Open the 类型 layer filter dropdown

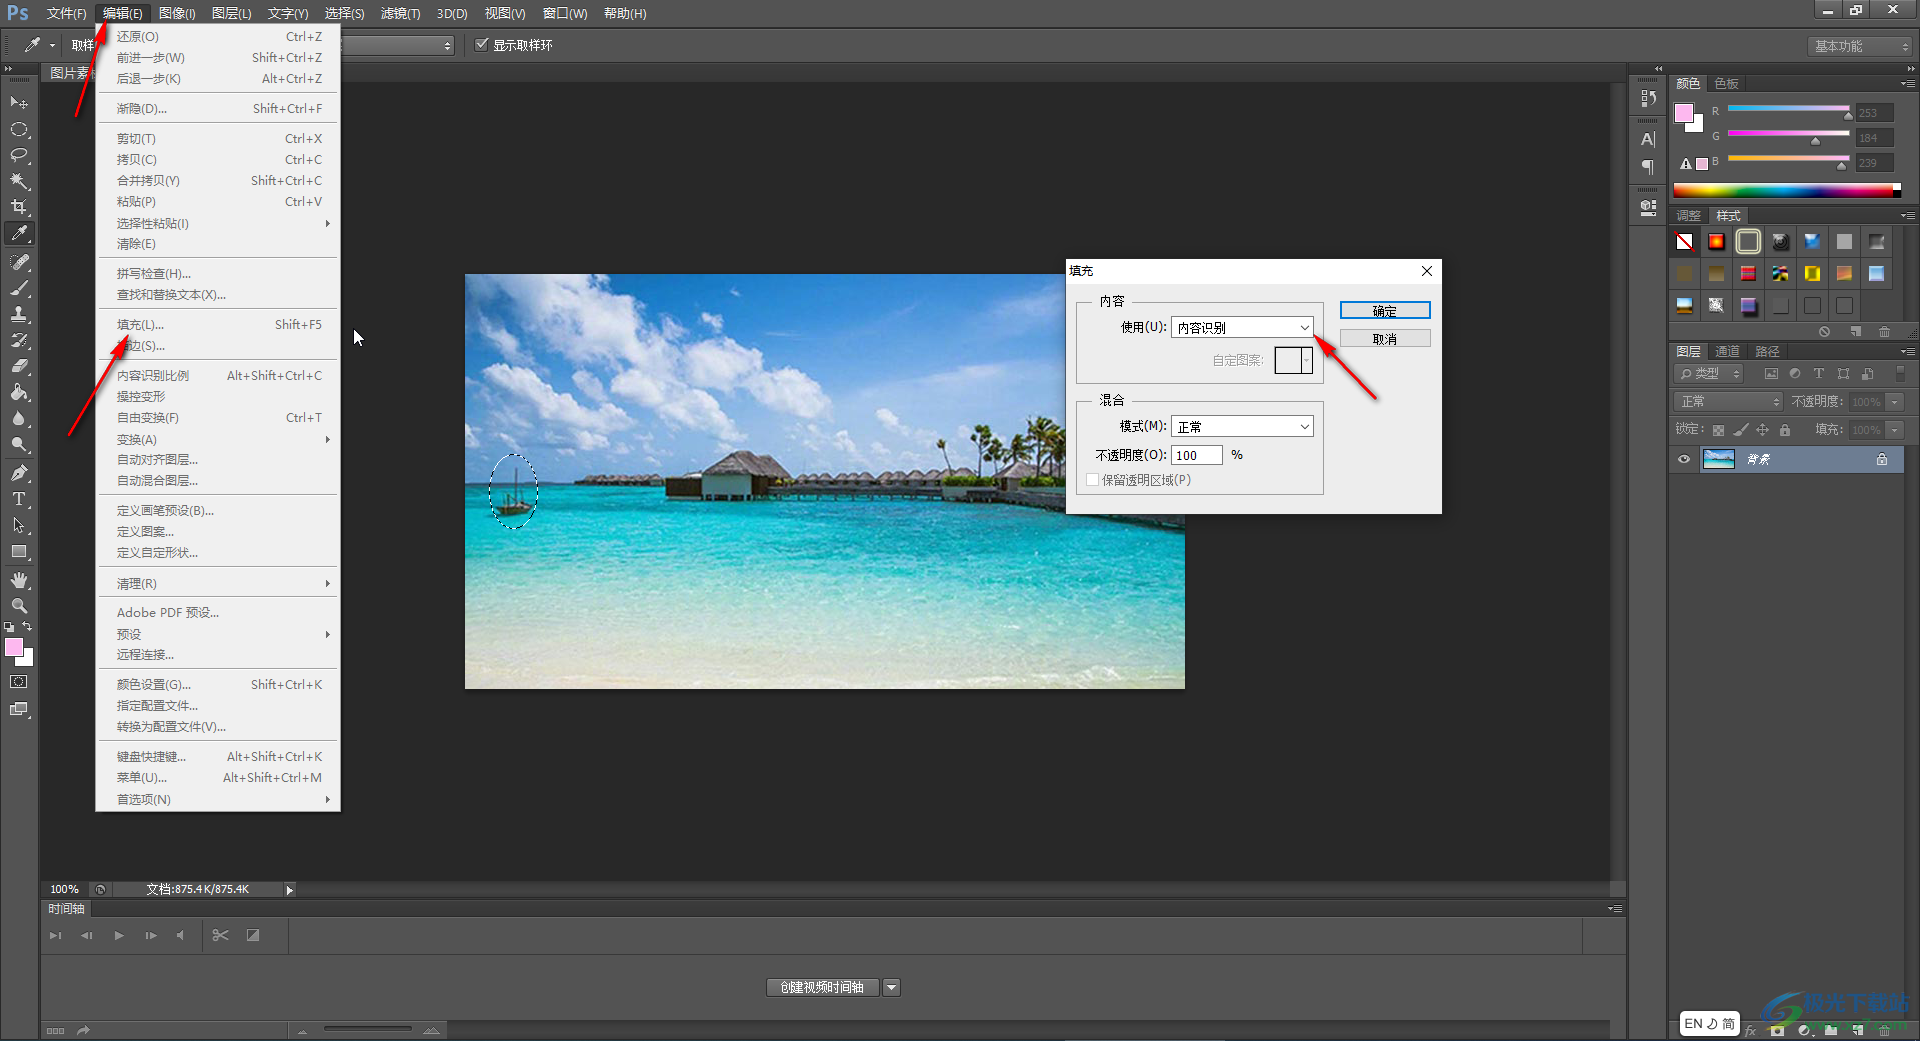[1708, 374]
